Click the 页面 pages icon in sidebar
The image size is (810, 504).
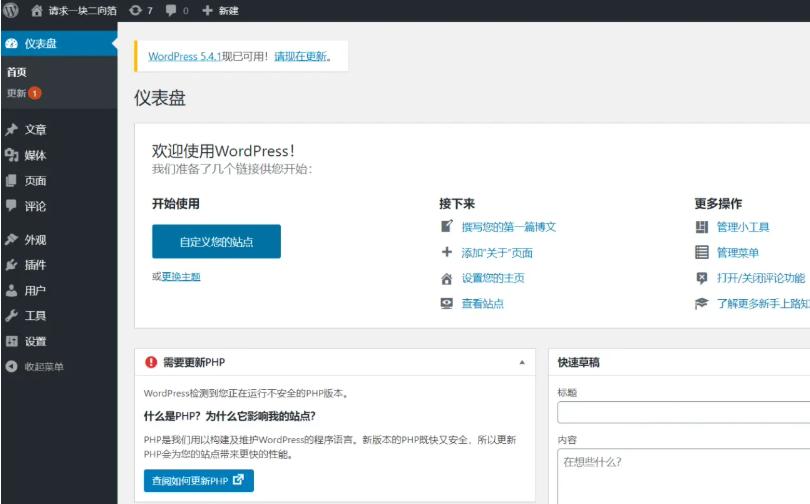coord(11,180)
